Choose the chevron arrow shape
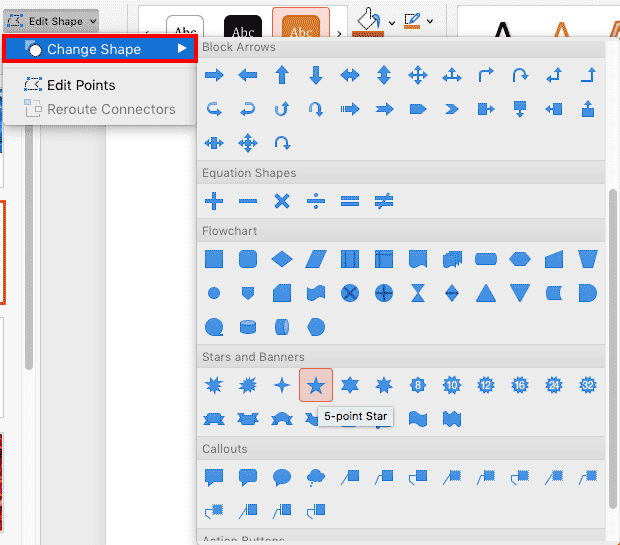The height and width of the screenshot is (545, 620). (452, 109)
